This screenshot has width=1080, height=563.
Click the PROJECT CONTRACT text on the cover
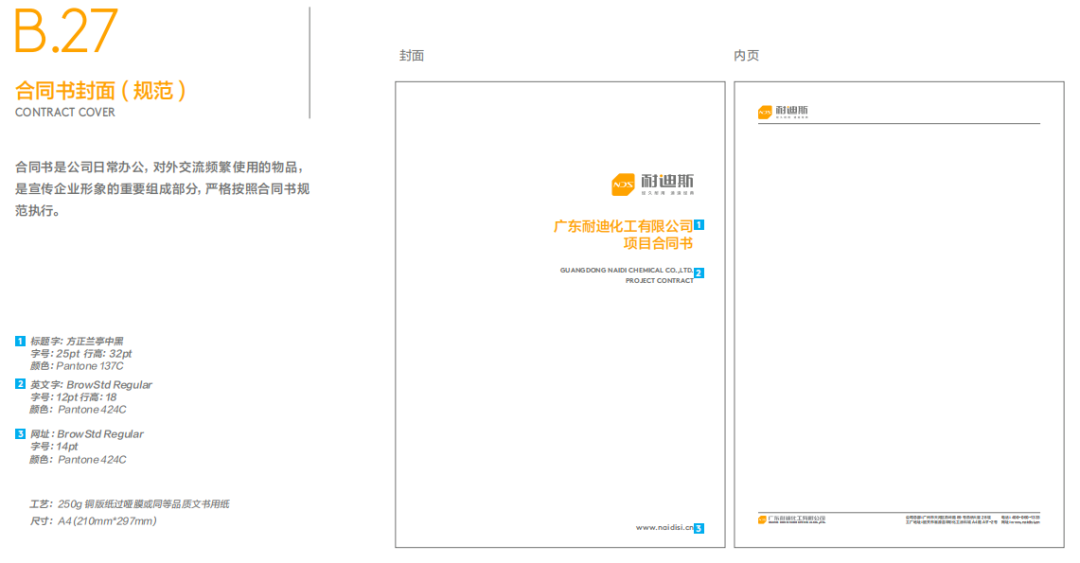659,281
